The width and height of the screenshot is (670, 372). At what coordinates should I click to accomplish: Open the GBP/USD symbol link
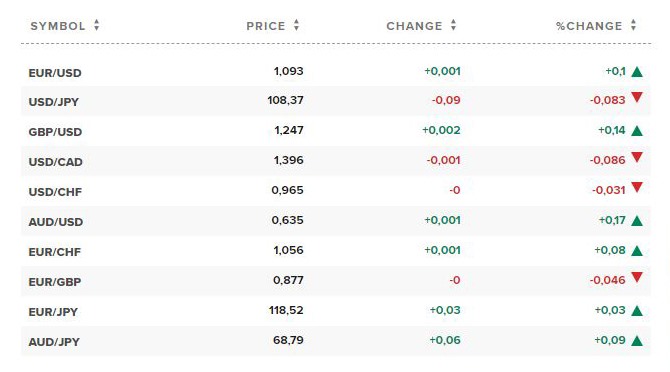(x=55, y=132)
